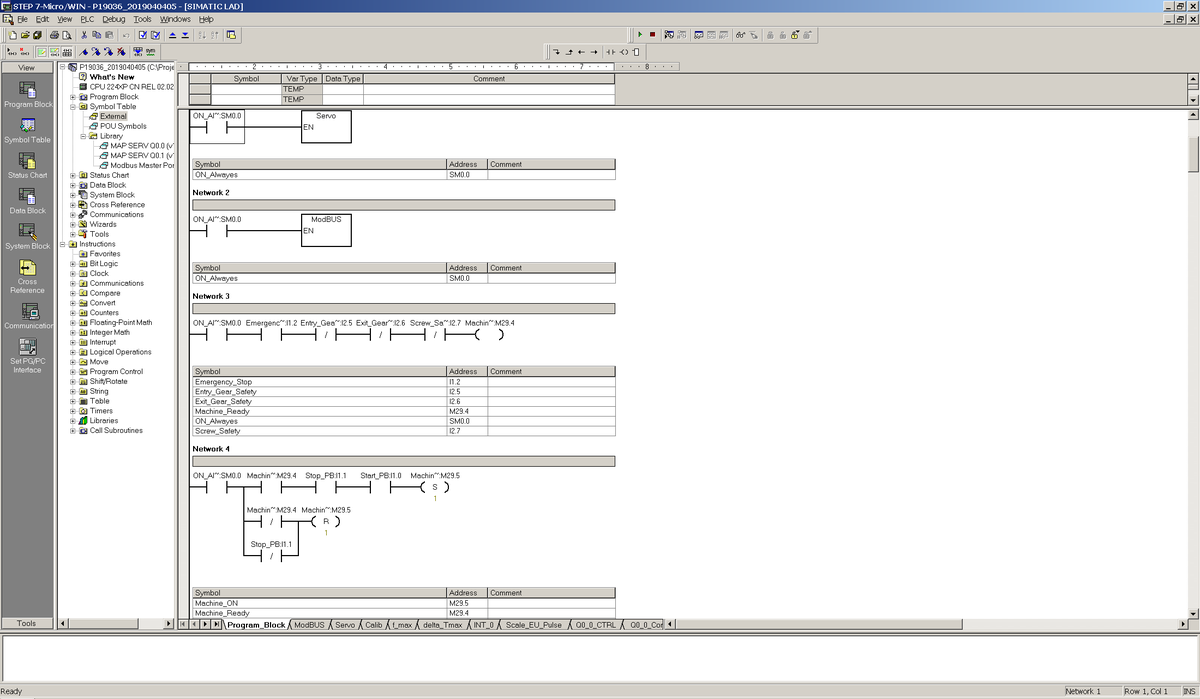The width and height of the screenshot is (1200, 699).
Task: Open Cross Reference from the View bar
Action: click(28, 276)
